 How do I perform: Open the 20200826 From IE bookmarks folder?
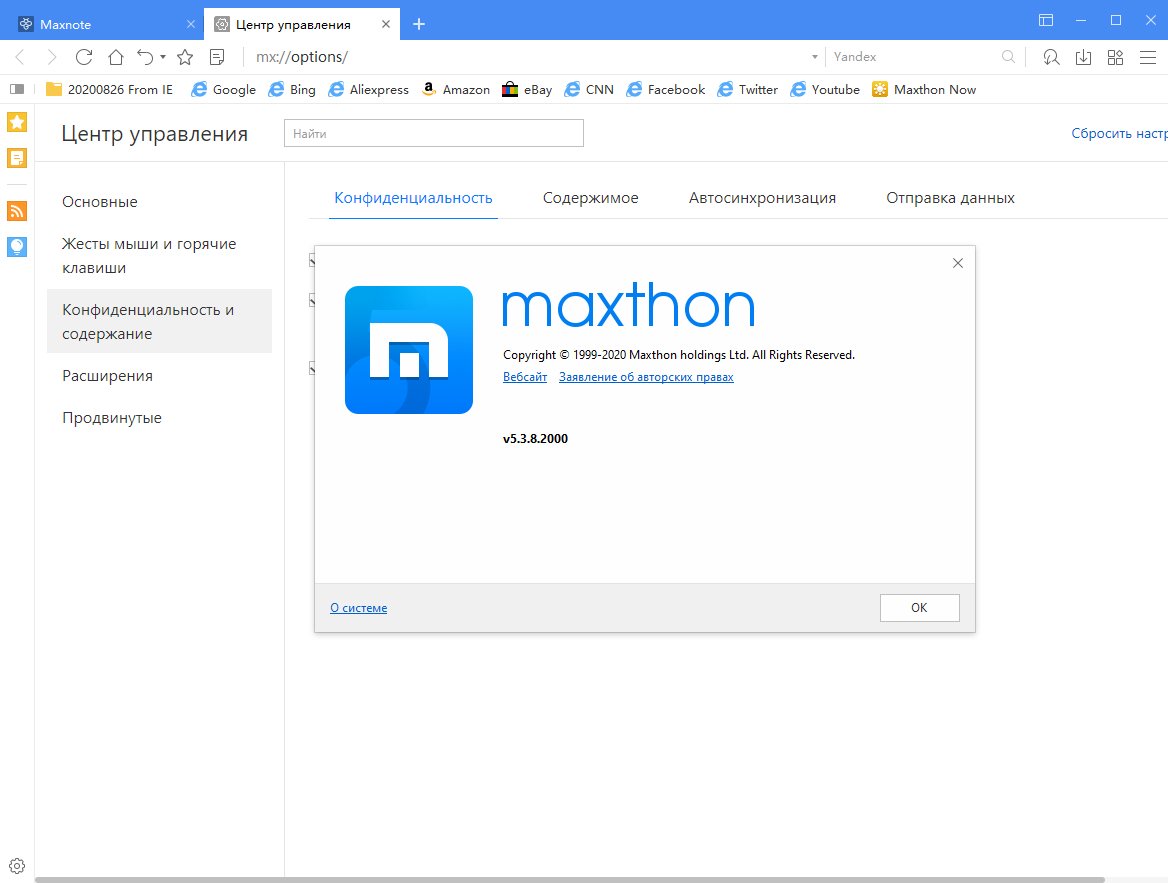tap(109, 89)
